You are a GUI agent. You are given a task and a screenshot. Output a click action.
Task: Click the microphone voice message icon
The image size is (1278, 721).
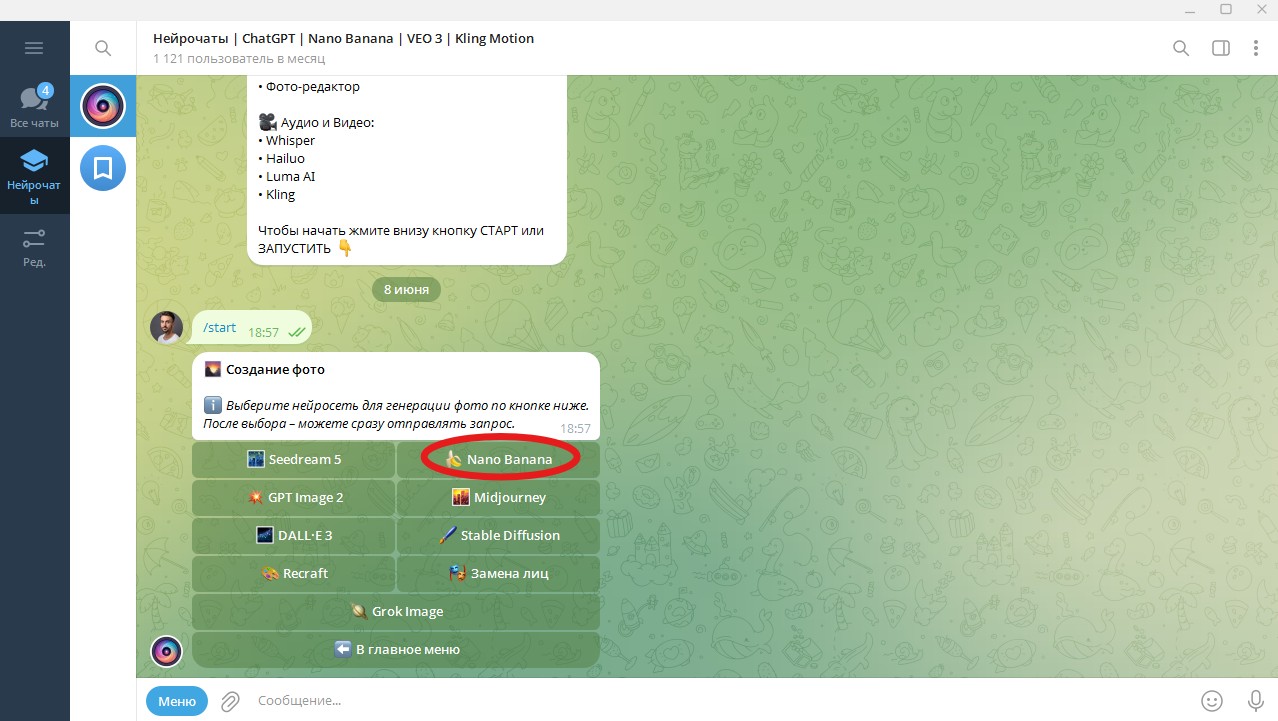pos(1256,701)
